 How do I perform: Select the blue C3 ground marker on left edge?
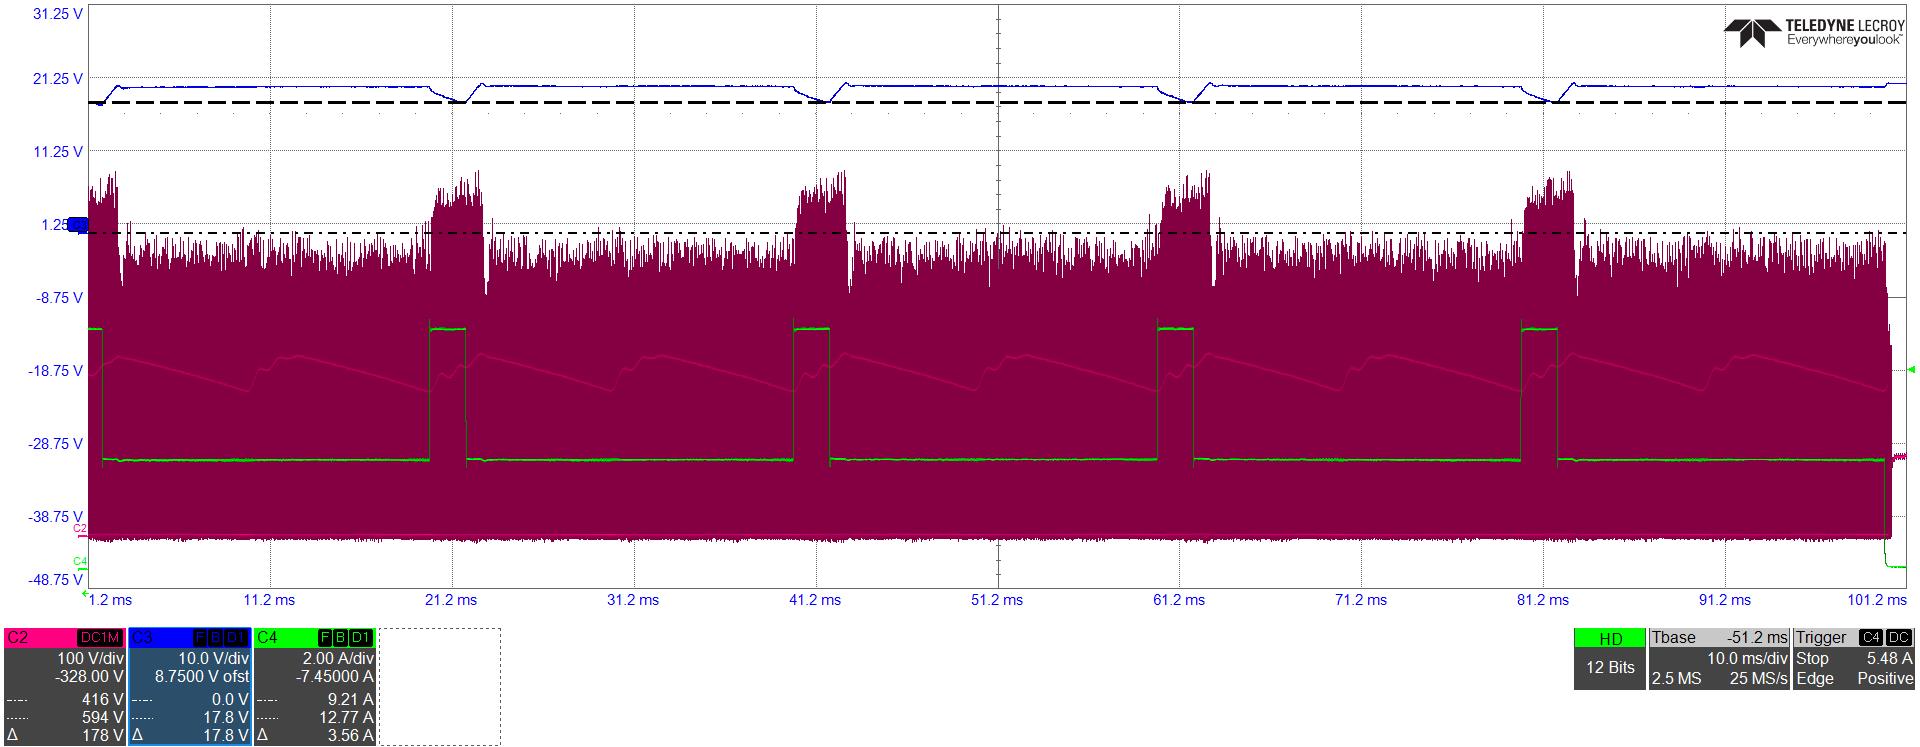click(x=77, y=226)
